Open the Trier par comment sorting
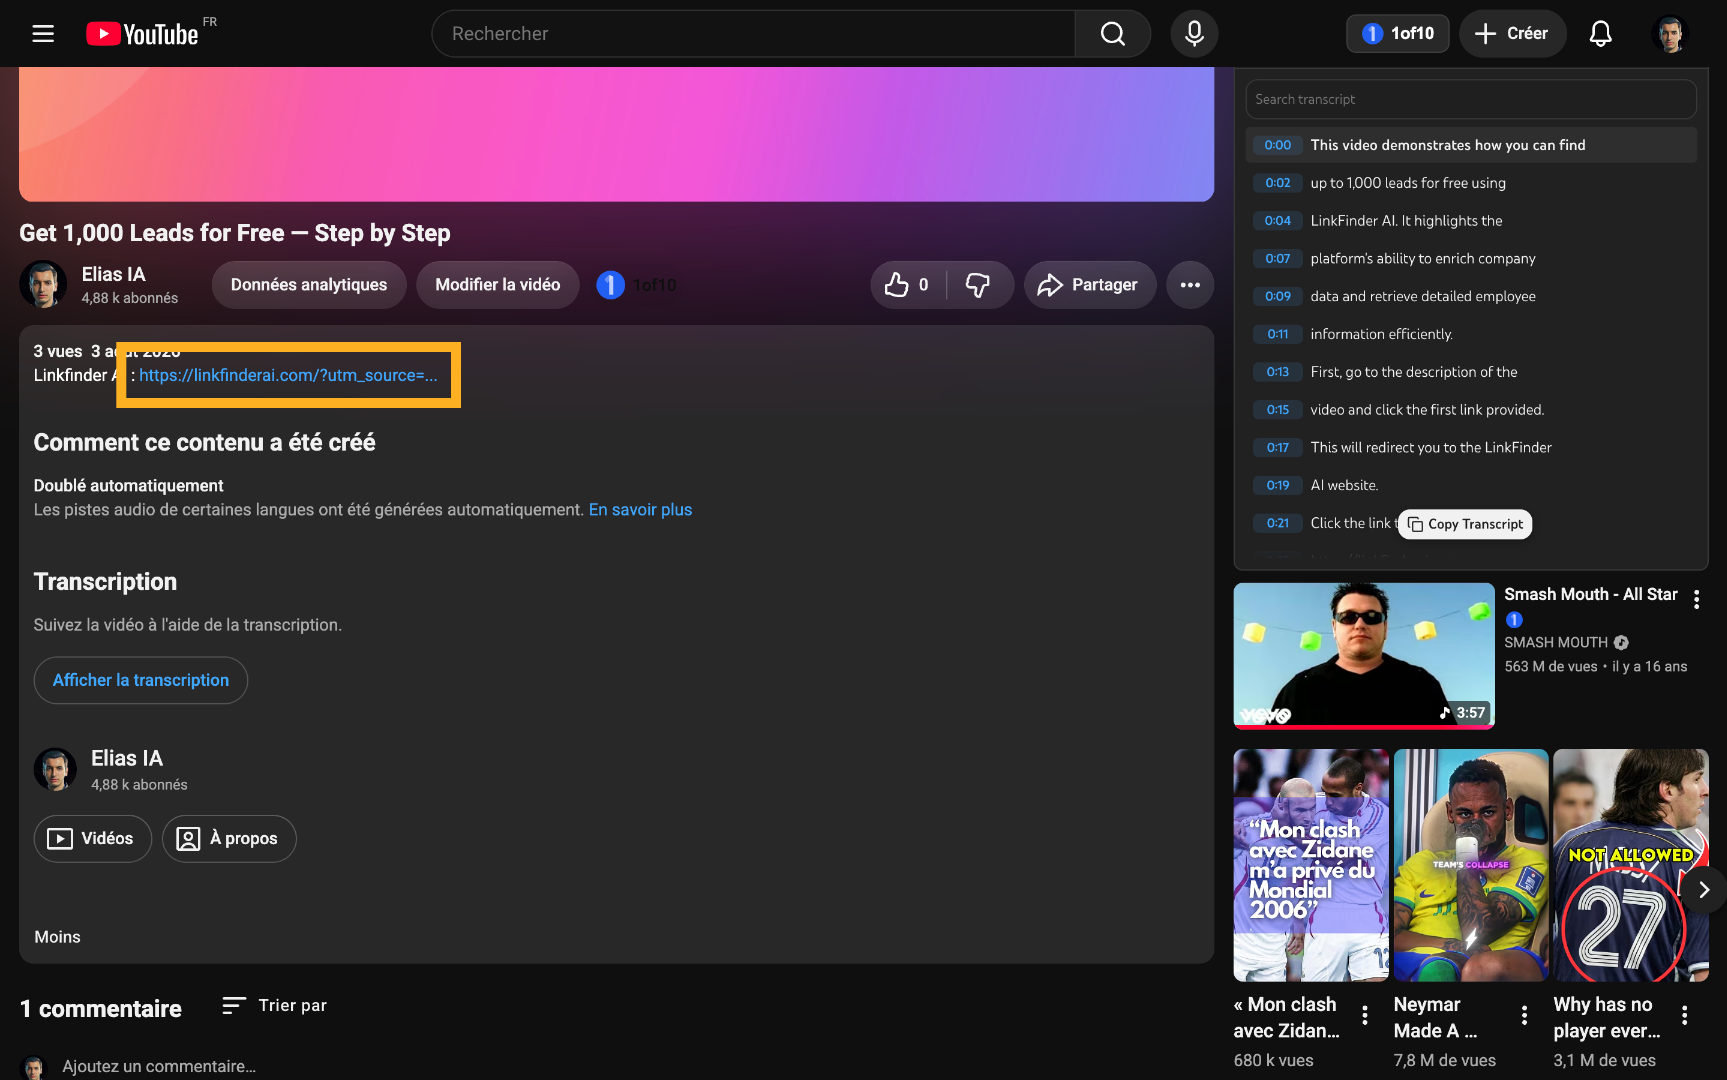This screenshot has width=1727, height=1080. 274,1005
